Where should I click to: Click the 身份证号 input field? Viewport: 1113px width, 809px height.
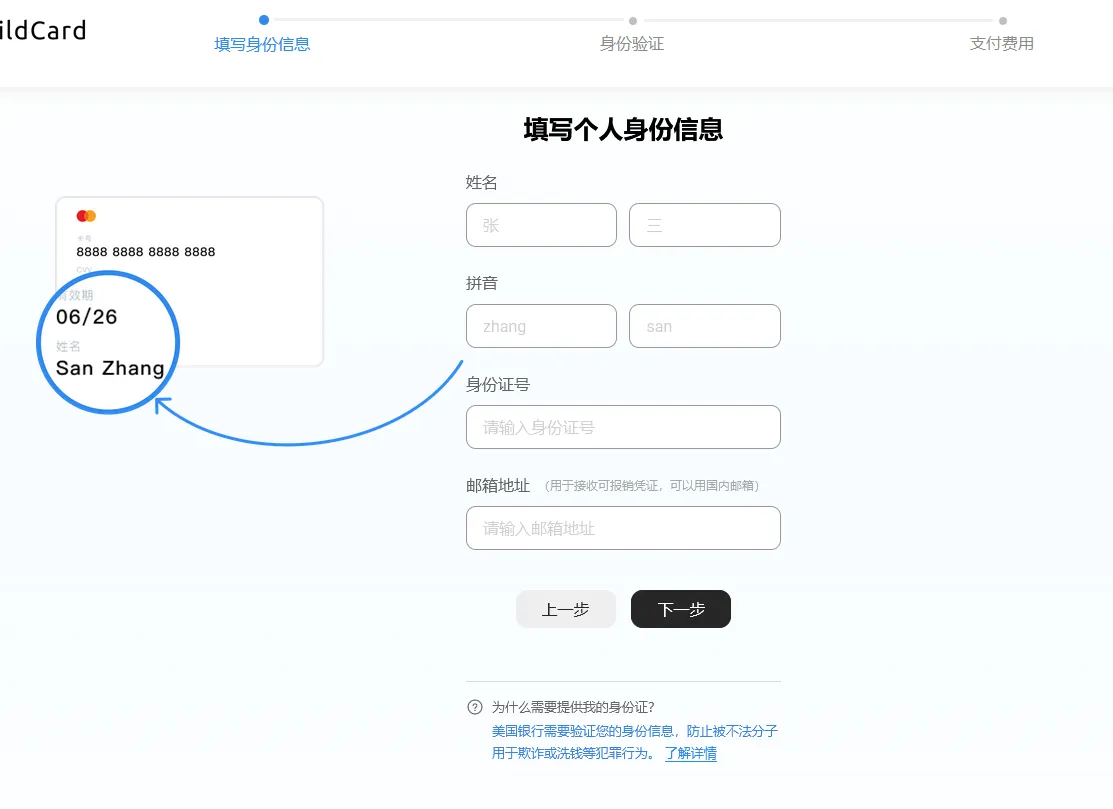(623, 427)
